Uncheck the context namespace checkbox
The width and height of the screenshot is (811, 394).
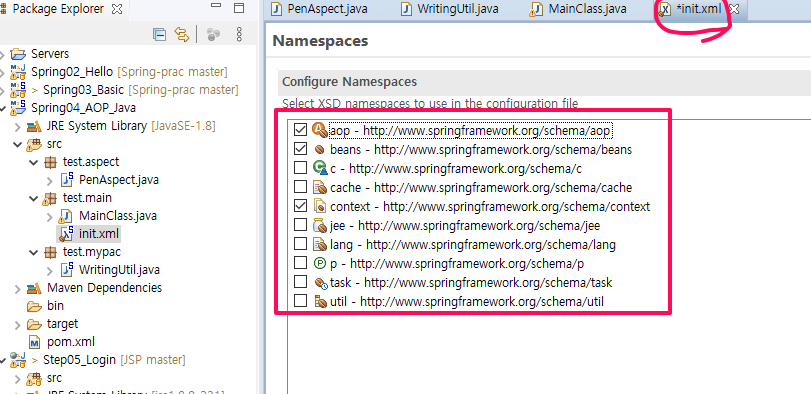pos(300,206)
